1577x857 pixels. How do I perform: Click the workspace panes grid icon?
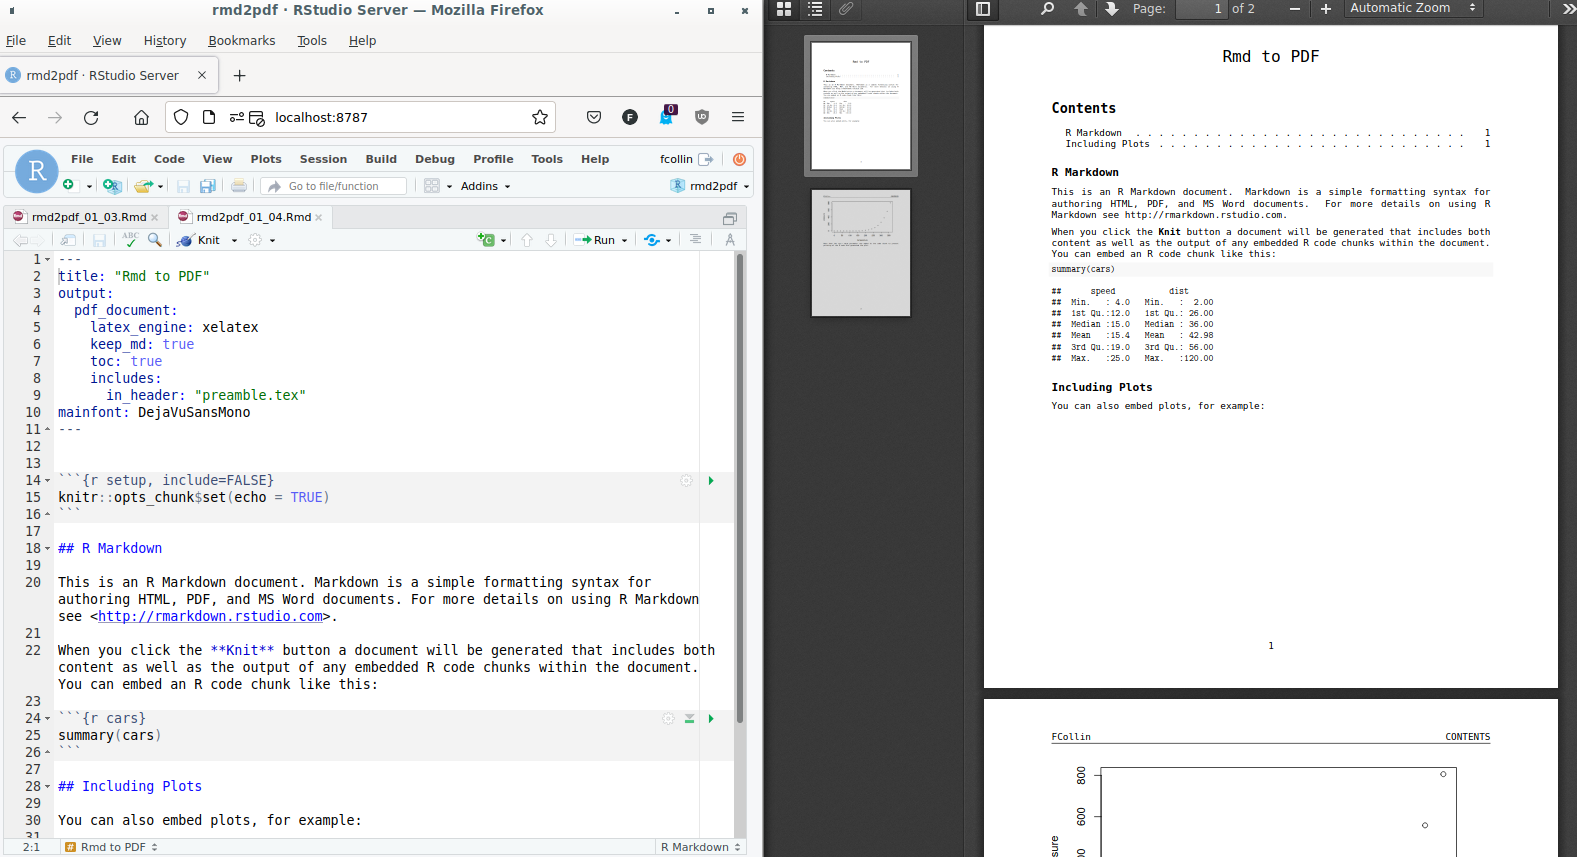coord(432,186)
